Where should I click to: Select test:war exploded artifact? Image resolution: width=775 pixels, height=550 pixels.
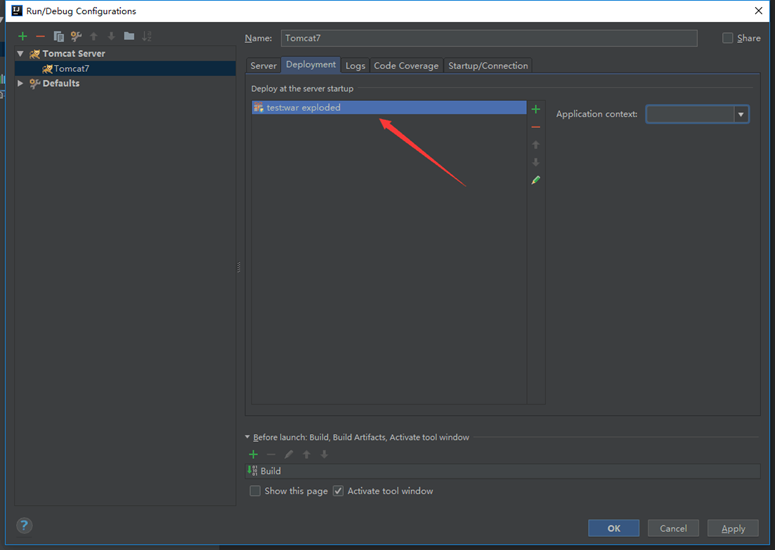pos(389,107)
